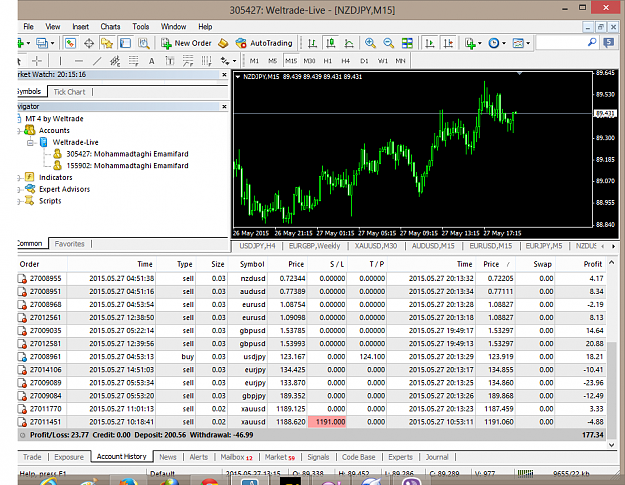Viewport: 625px width, 485px height.
Task: Draw a horizontal line tool
Action: click(79, 61)
